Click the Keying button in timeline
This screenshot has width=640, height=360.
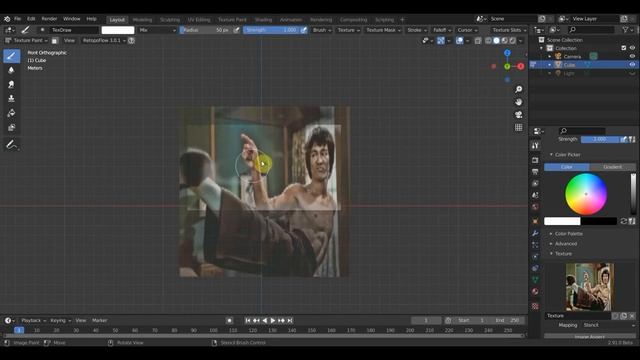coord(60,320)
